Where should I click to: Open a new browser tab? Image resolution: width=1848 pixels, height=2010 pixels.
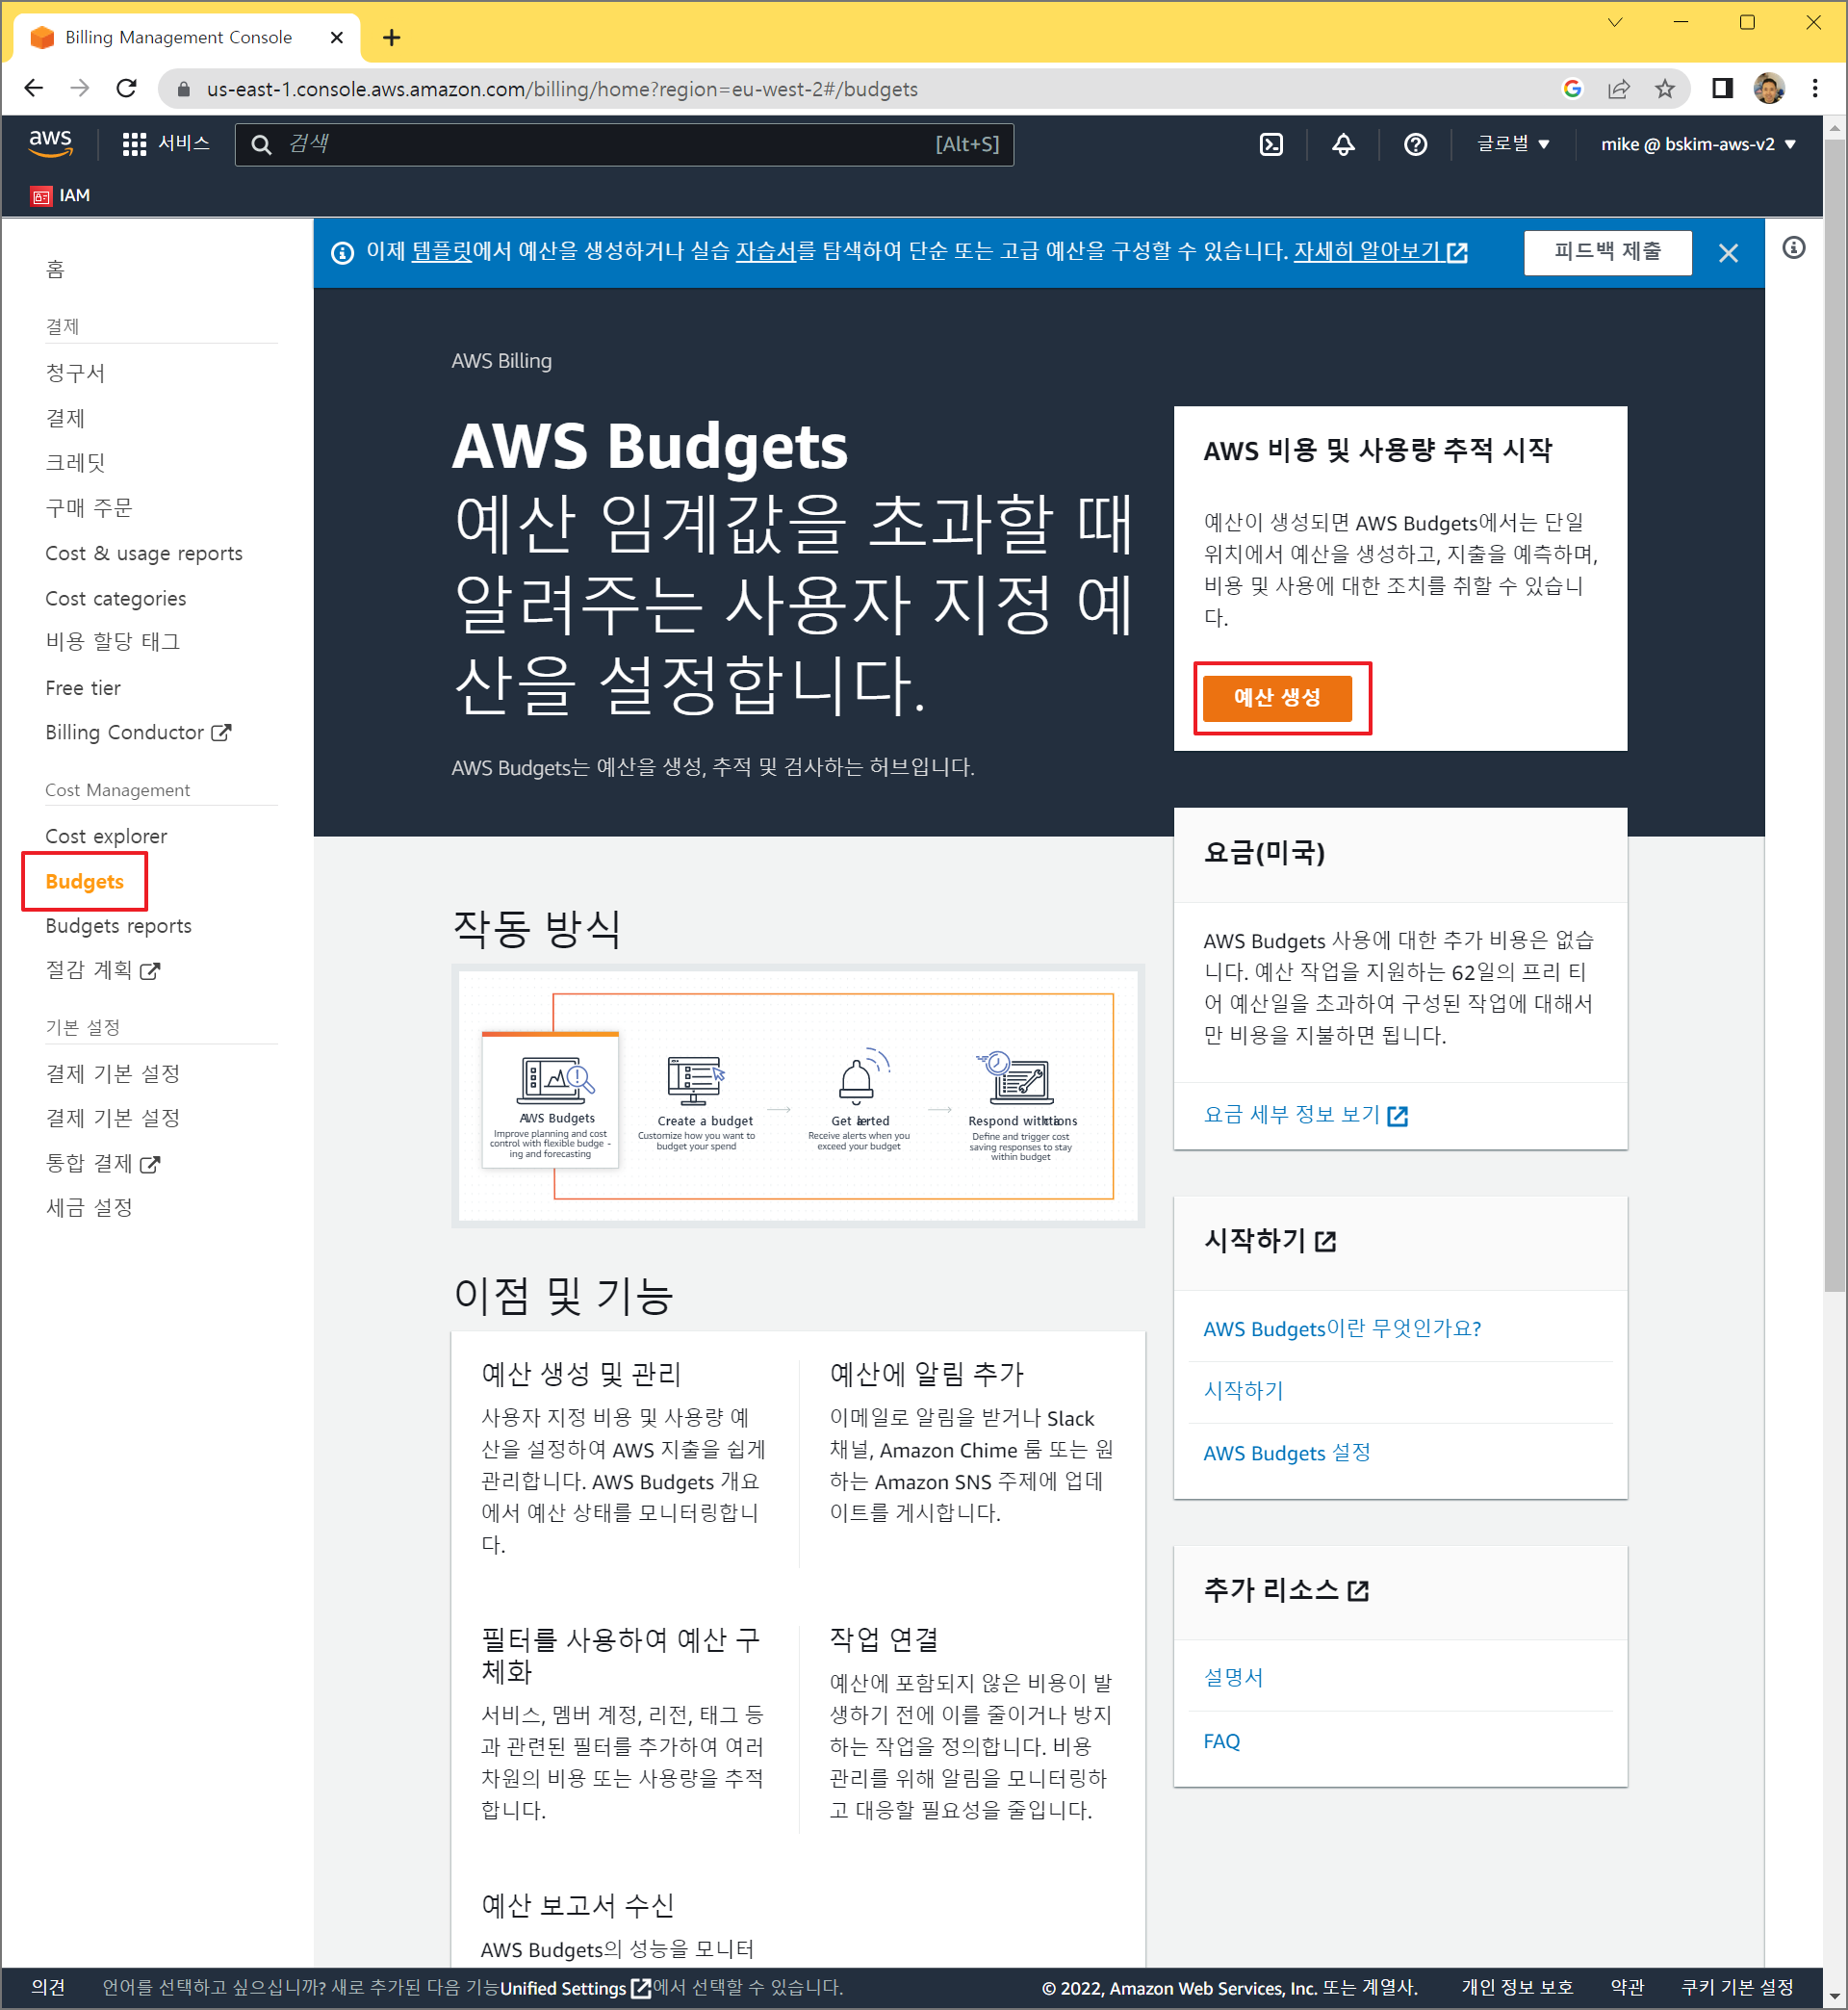(x=391, y=38)
